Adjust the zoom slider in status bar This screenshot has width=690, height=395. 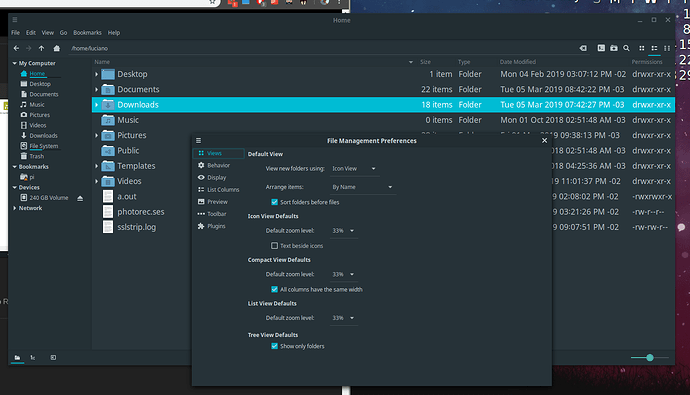click(650, 358)
